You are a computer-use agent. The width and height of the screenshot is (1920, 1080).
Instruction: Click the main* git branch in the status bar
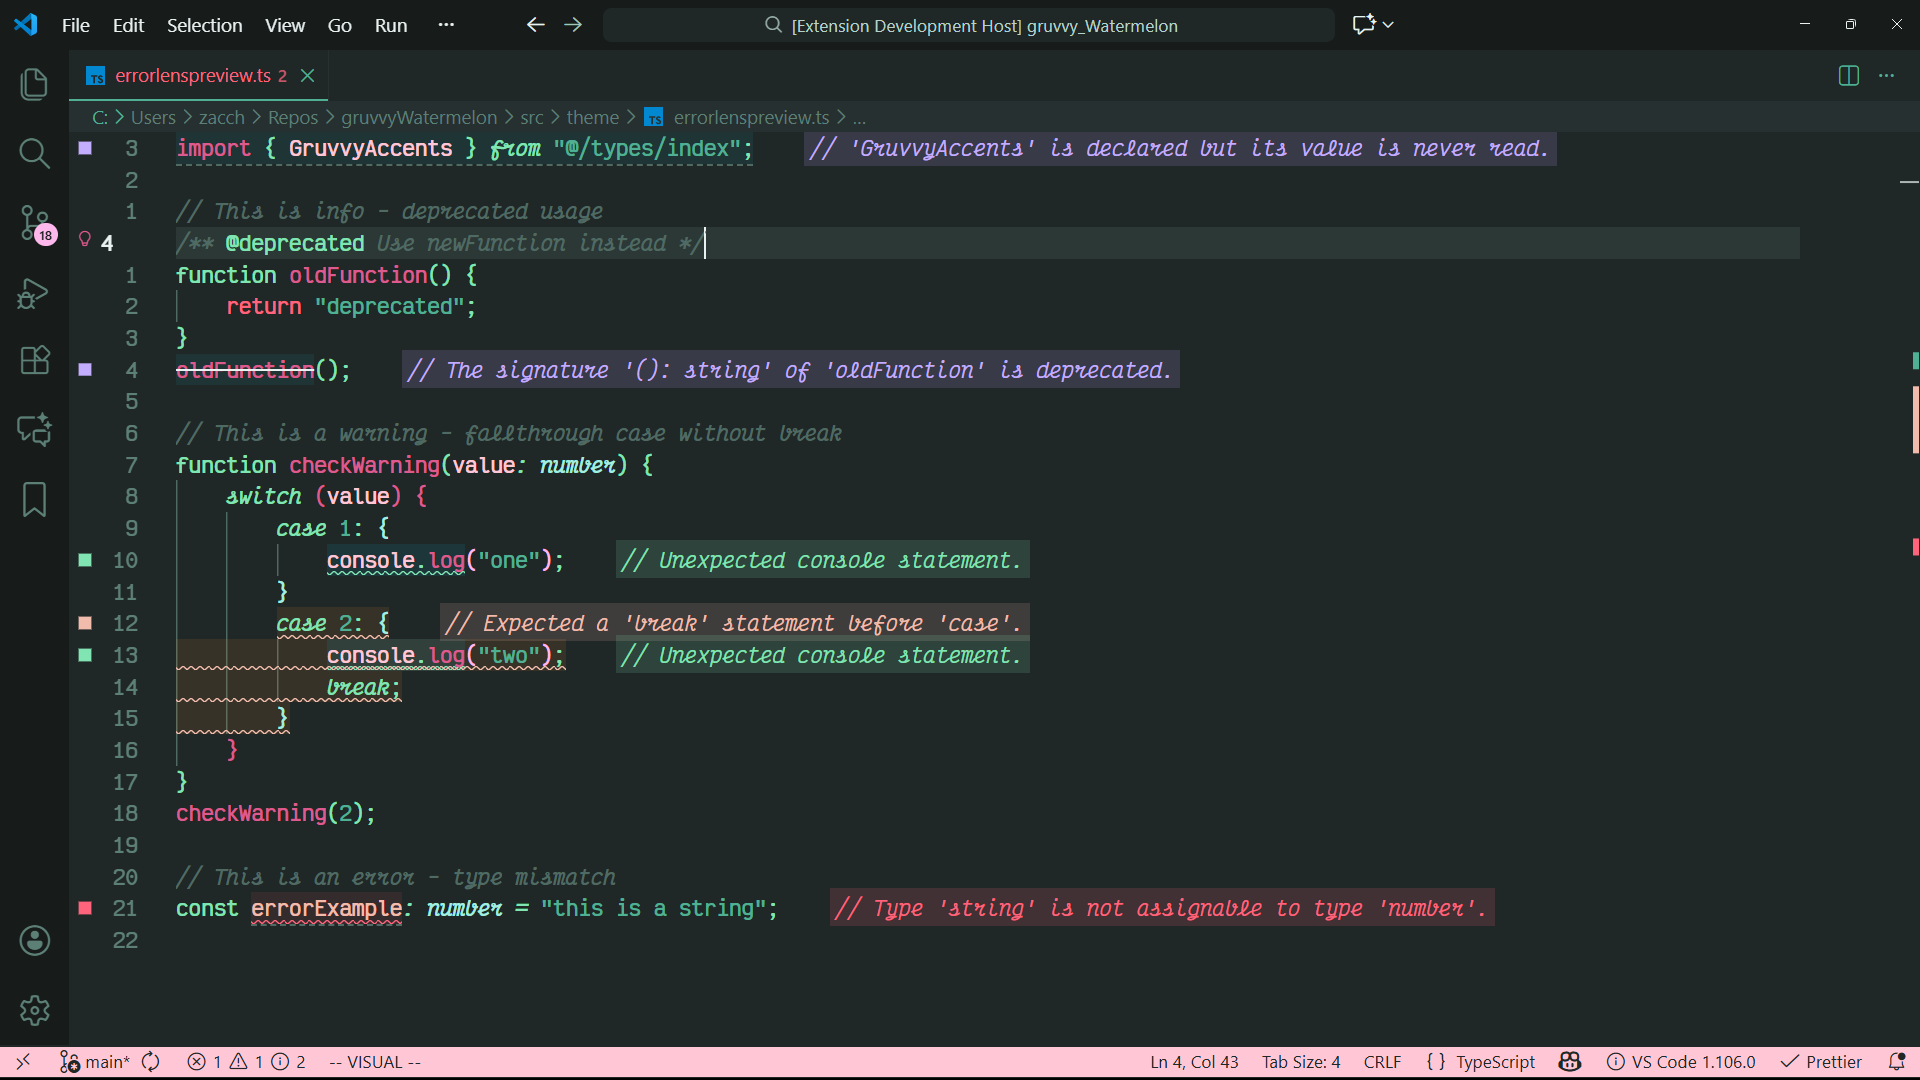coord(96,1062)
